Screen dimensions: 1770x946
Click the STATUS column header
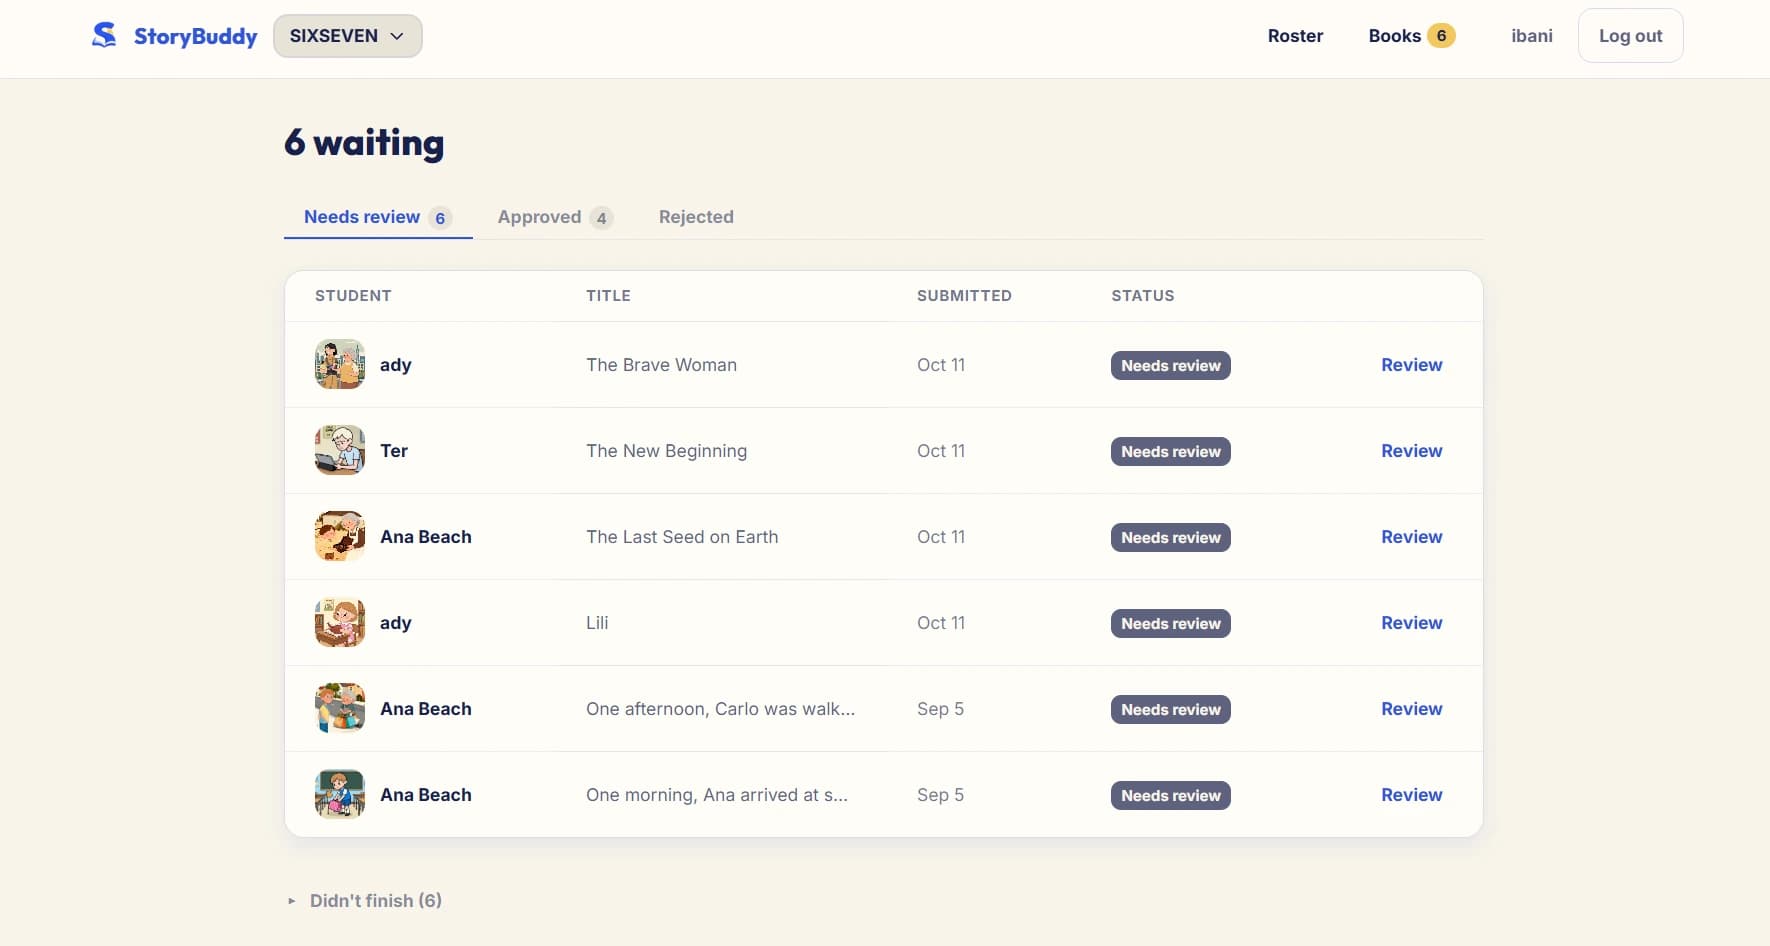[x=1143, y=296]
